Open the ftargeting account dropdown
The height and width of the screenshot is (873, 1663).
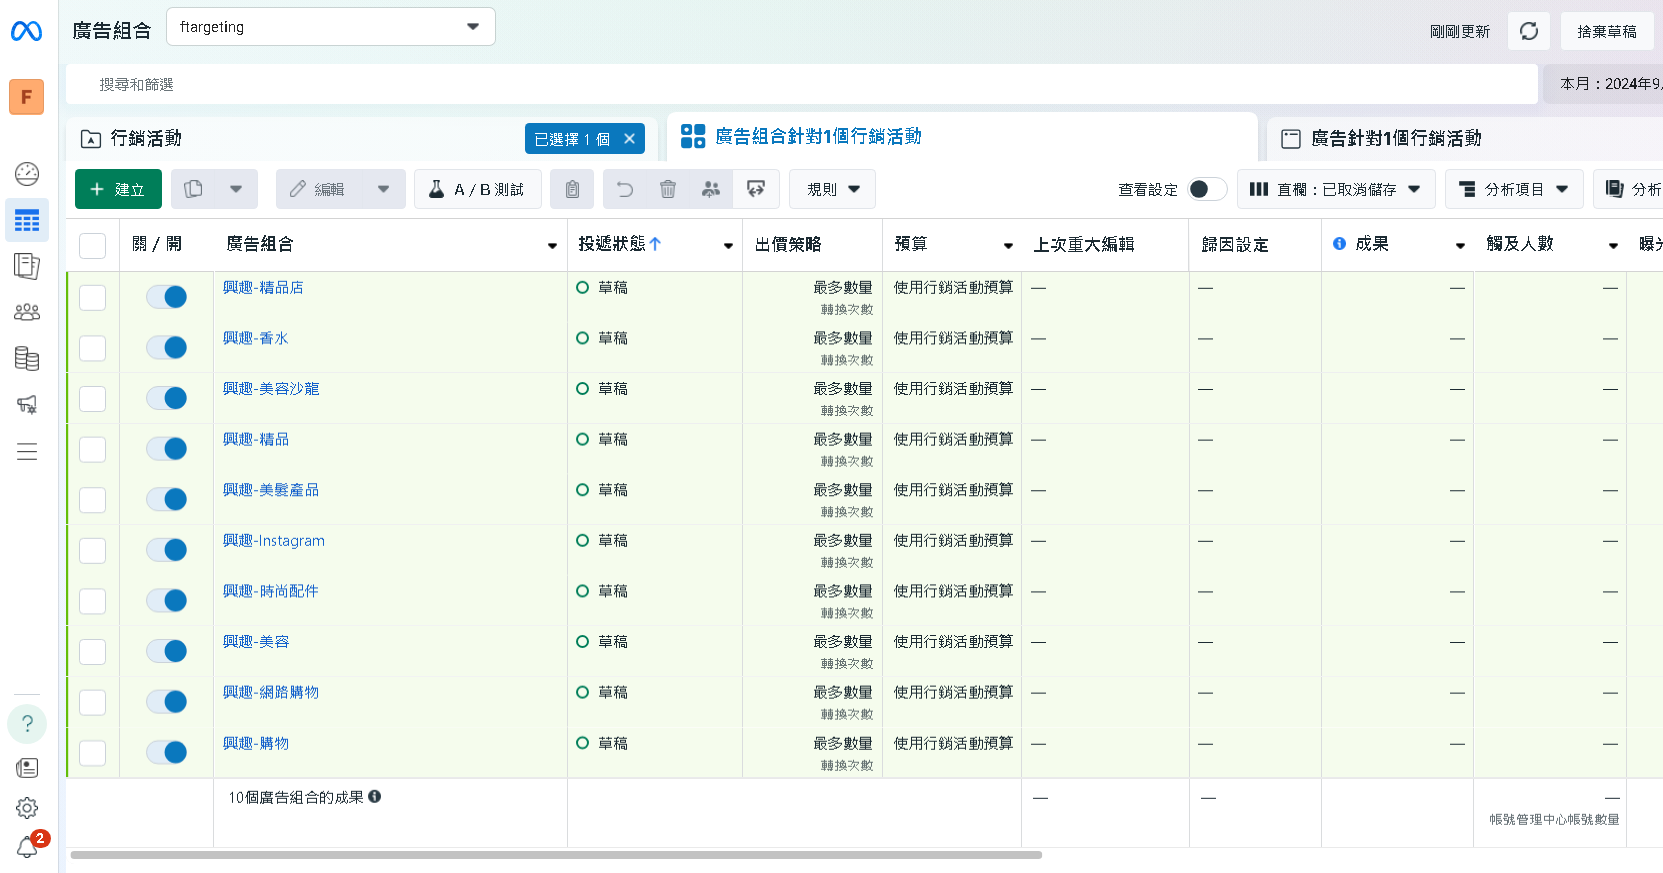[330, 27]
